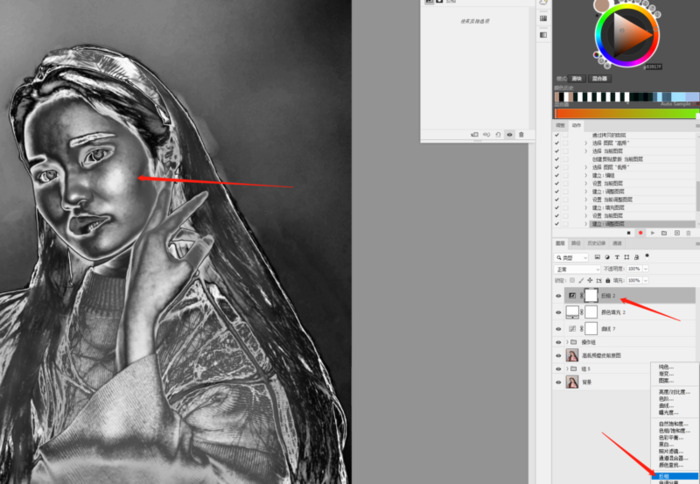The height and width of the screenshot is (484, 700).
Task: Hide the 背景 layer via eye icon
Action: (558, 381)
